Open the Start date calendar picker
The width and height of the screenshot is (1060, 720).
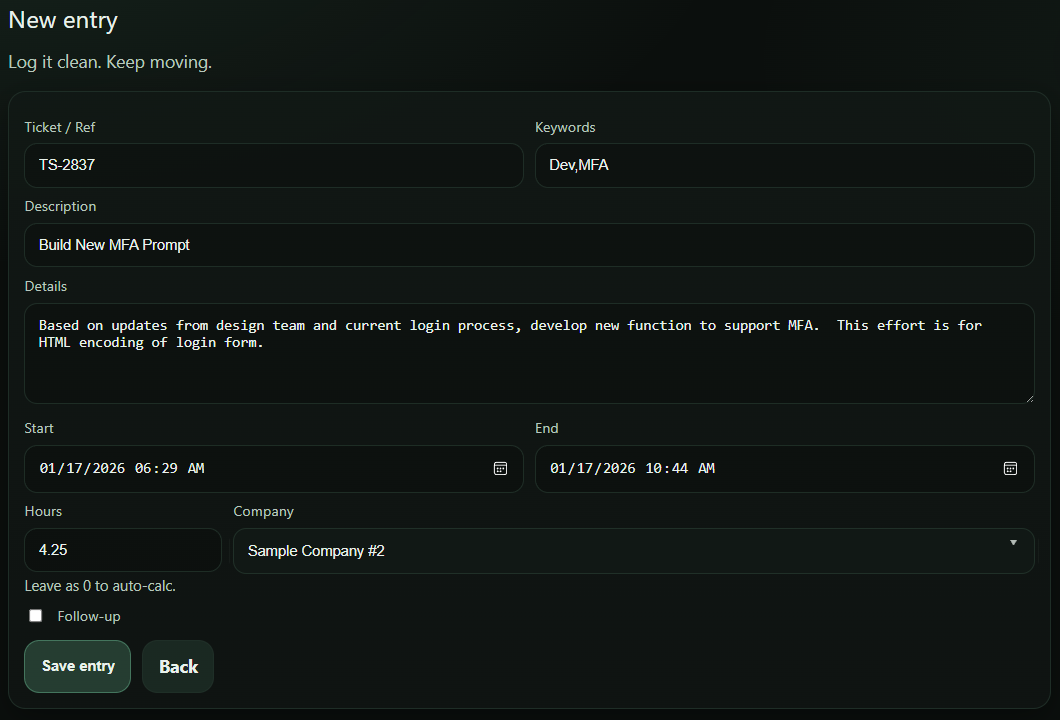pyautogui.click(x=500, y=468)
